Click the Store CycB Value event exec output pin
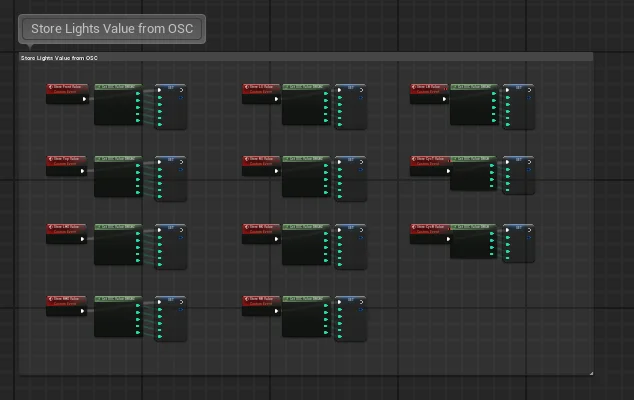Screen dimensions: 634x400 [x=448, y=239]
